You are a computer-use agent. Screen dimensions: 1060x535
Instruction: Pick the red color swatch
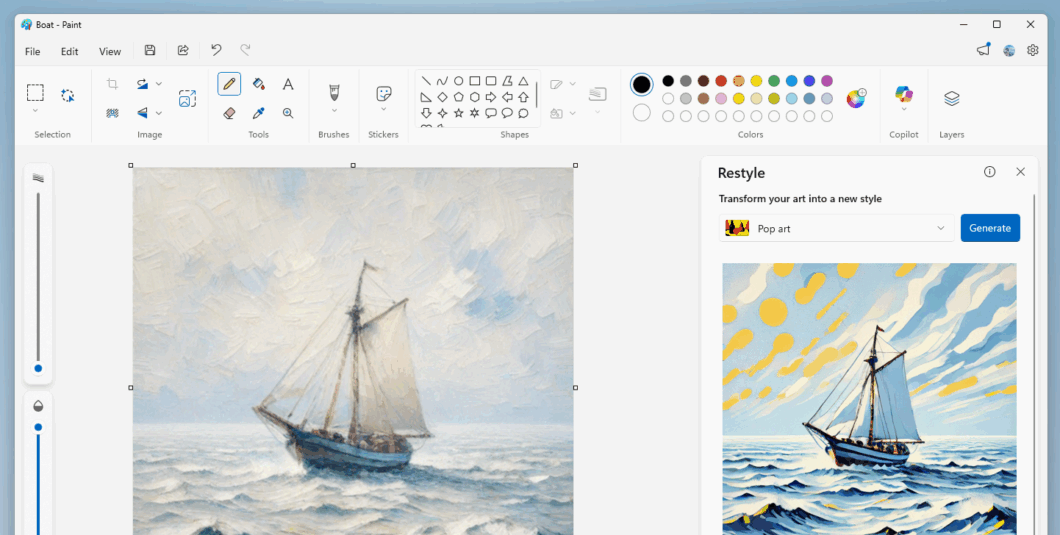click(x=721, y=81)
